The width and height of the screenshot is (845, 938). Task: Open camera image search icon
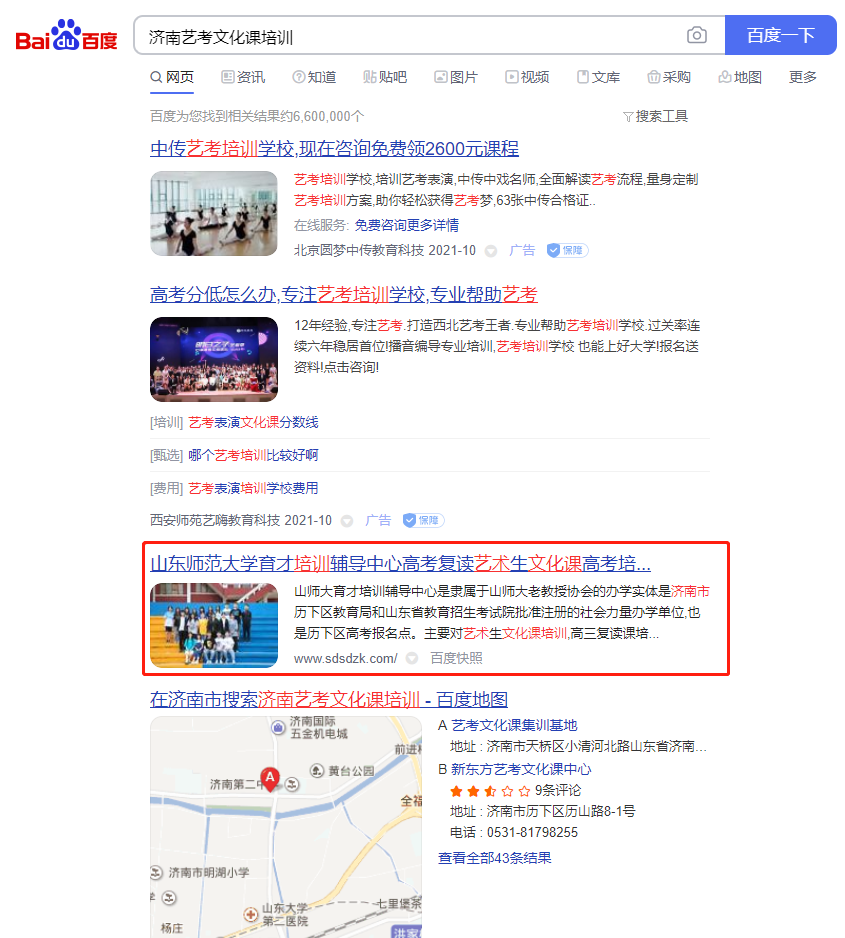coord(697,35)
